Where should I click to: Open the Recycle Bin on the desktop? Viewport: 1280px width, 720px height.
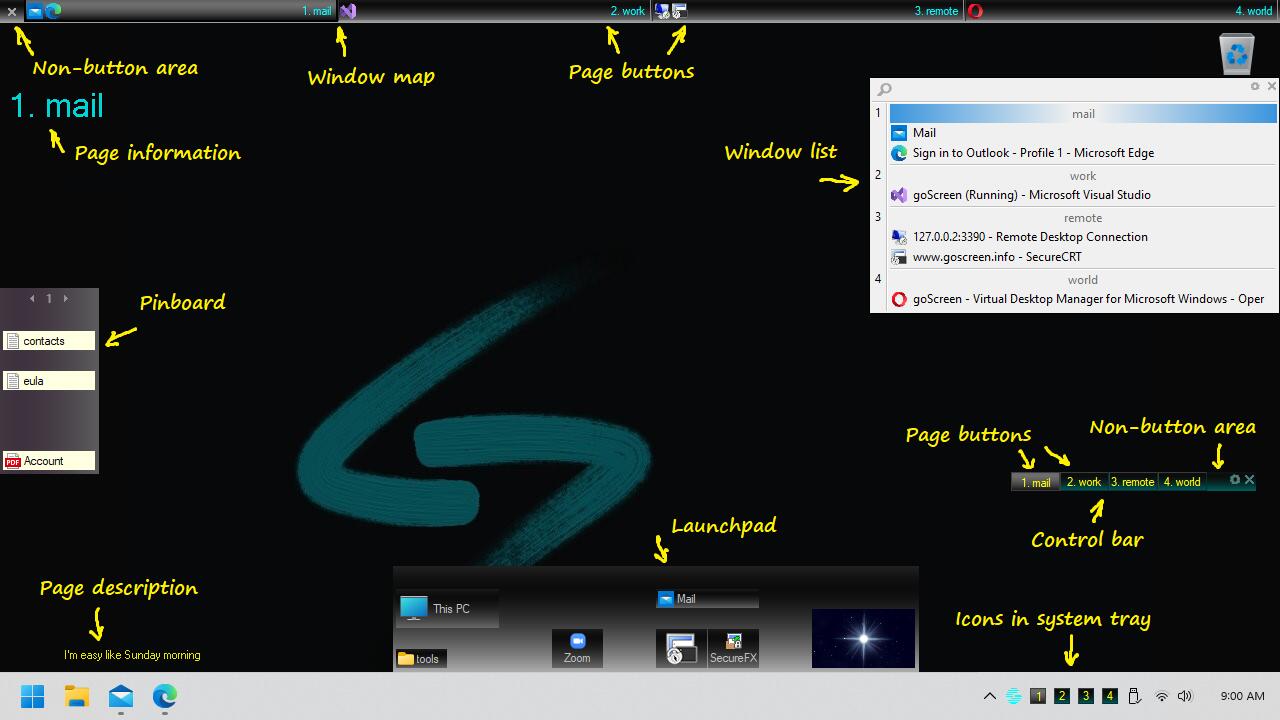[x=1237, y=53]
